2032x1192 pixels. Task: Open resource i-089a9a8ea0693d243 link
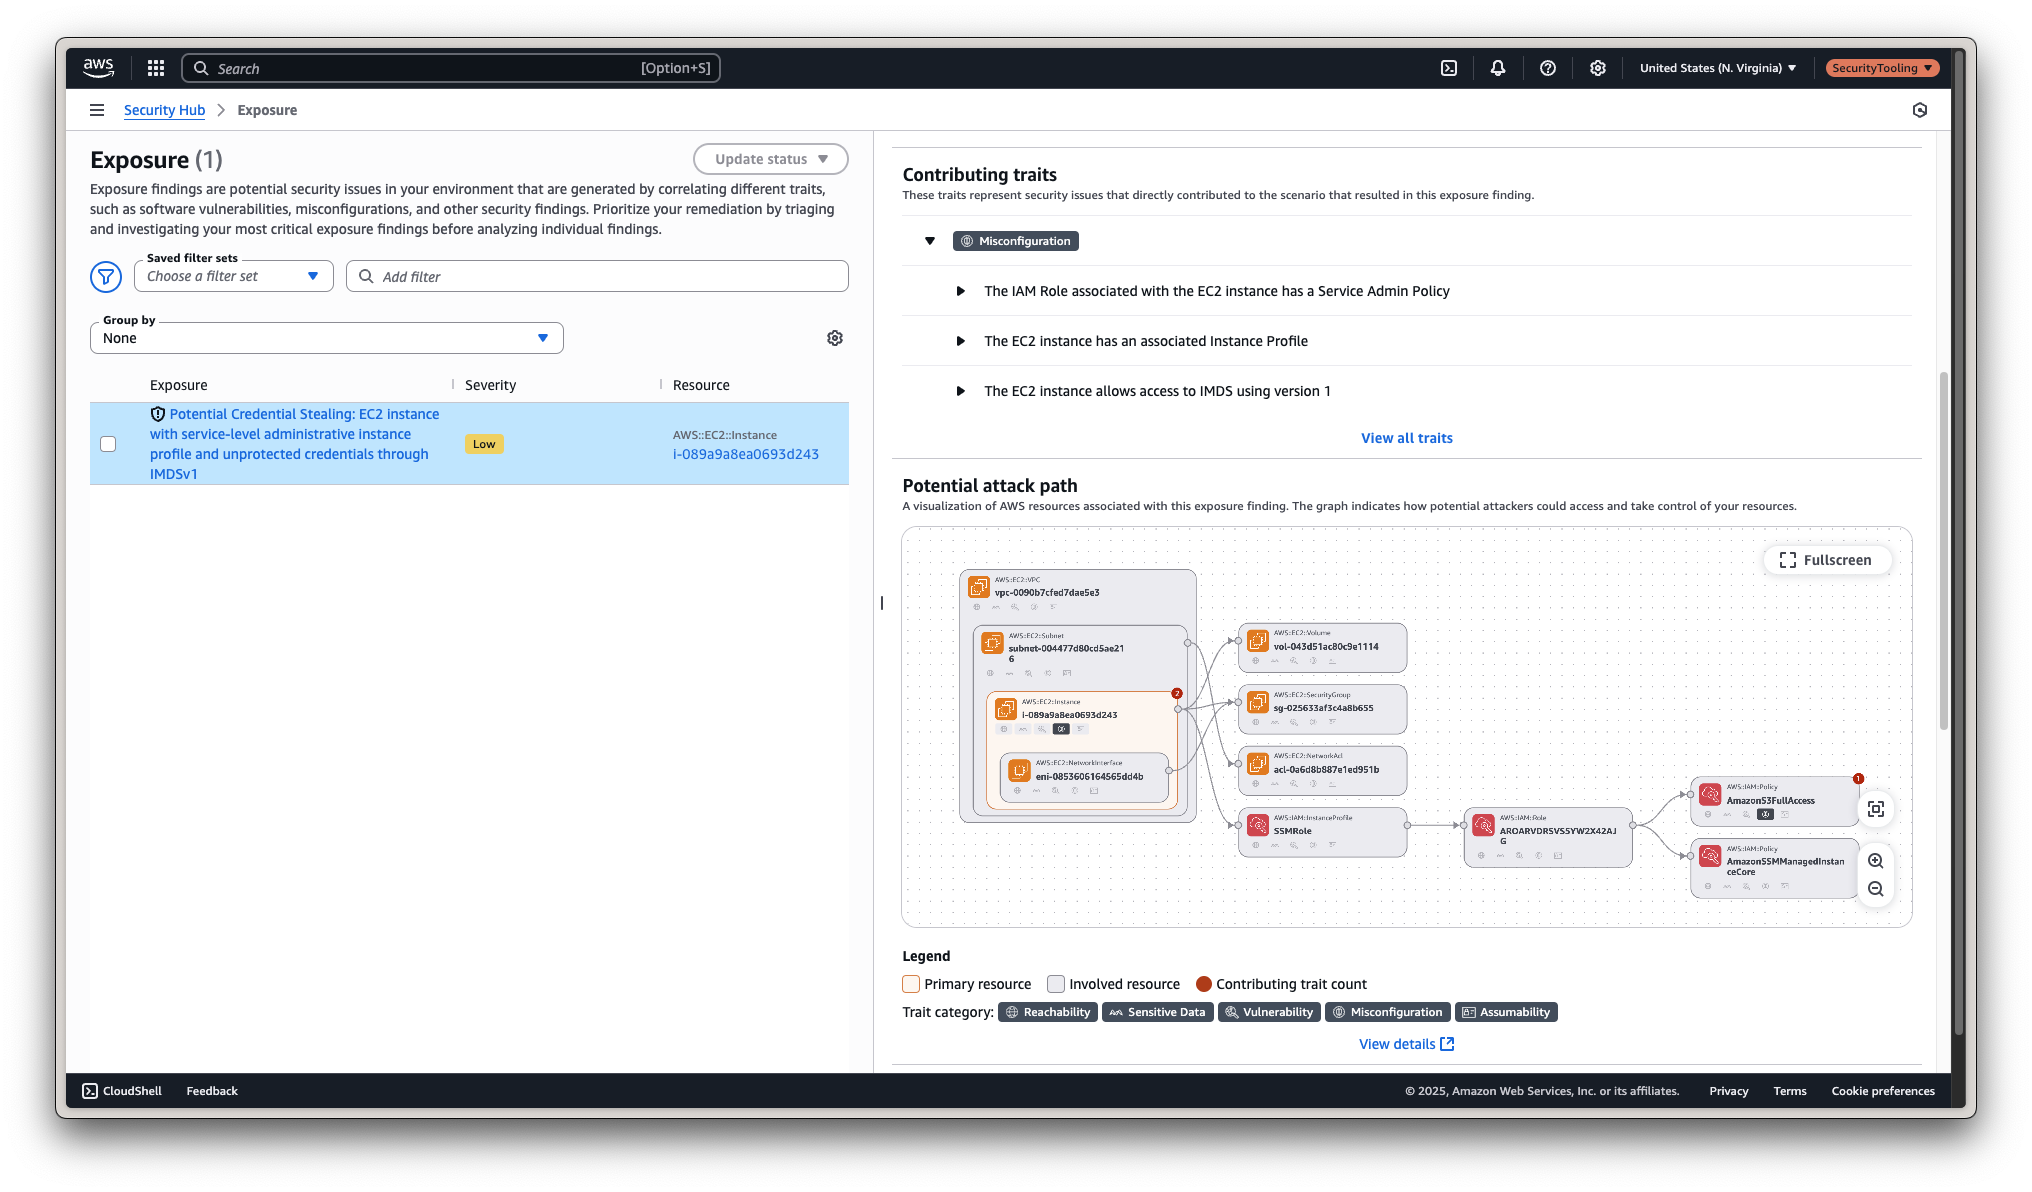coord(746,454)
